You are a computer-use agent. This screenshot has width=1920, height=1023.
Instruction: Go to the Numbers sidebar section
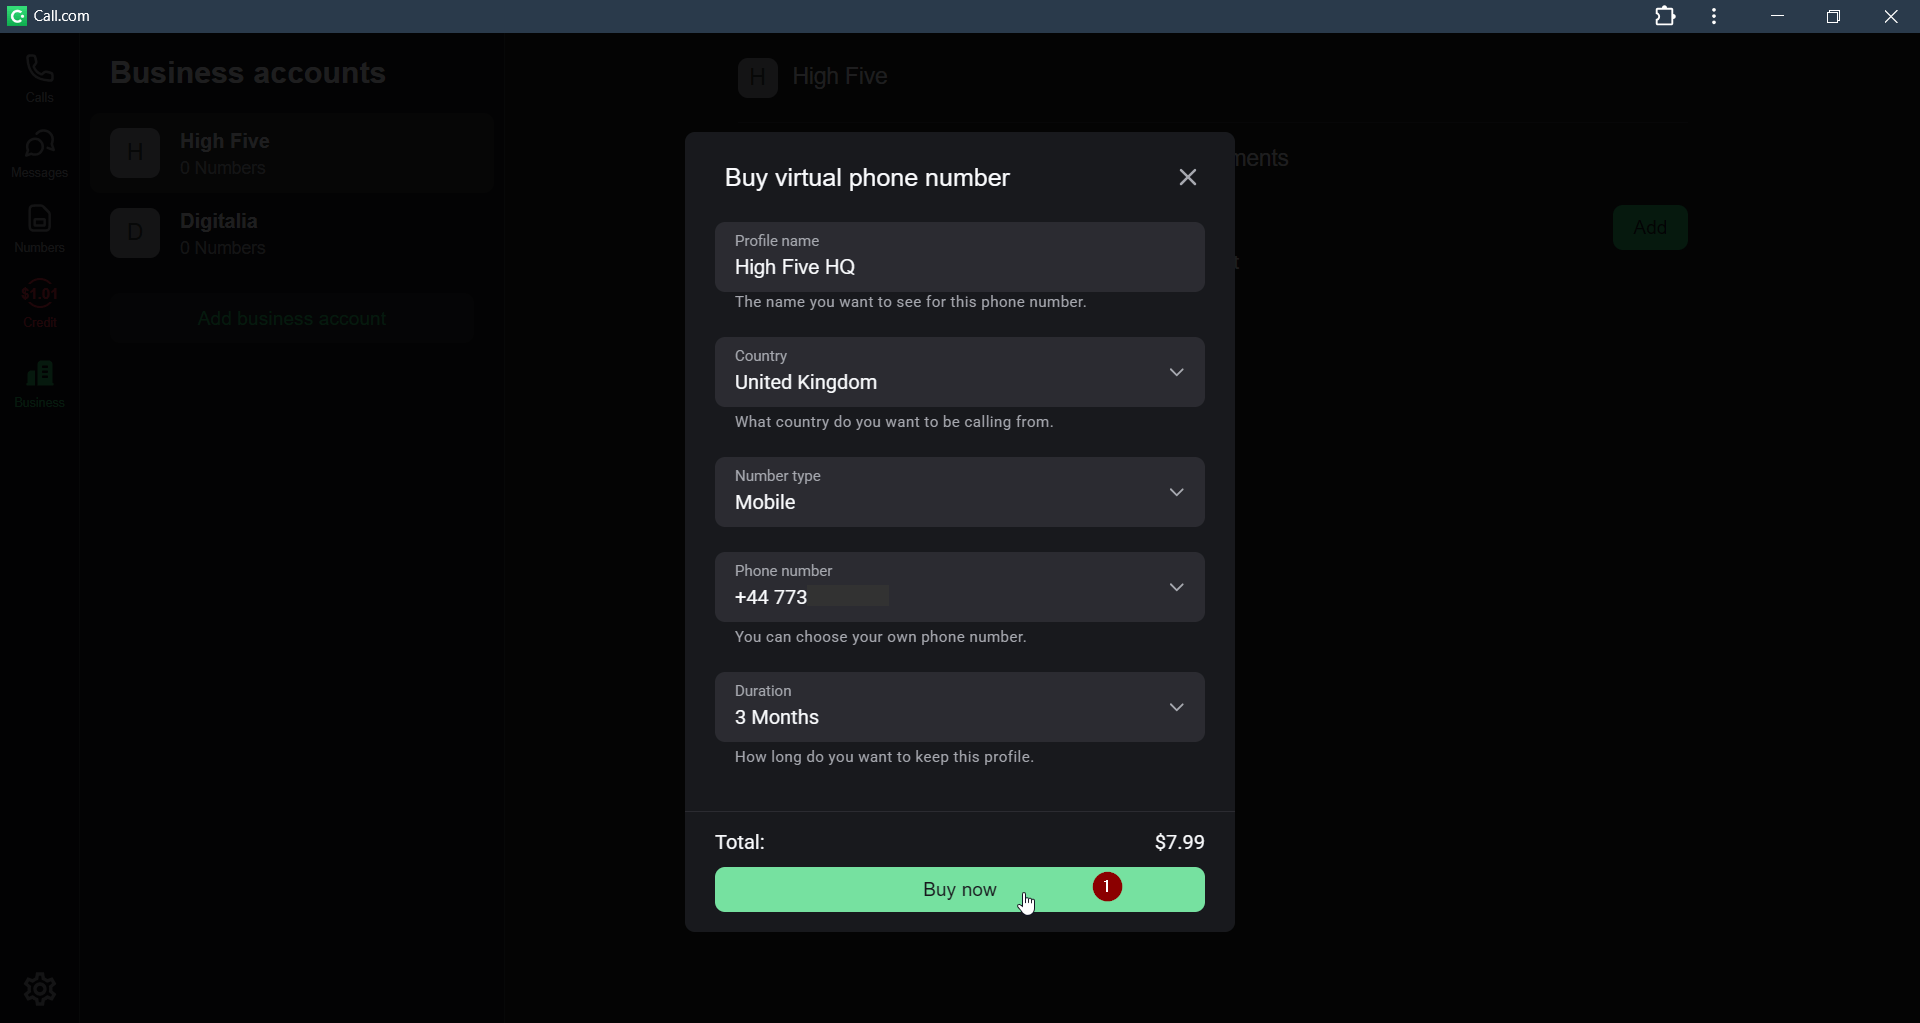coord(40,229)
